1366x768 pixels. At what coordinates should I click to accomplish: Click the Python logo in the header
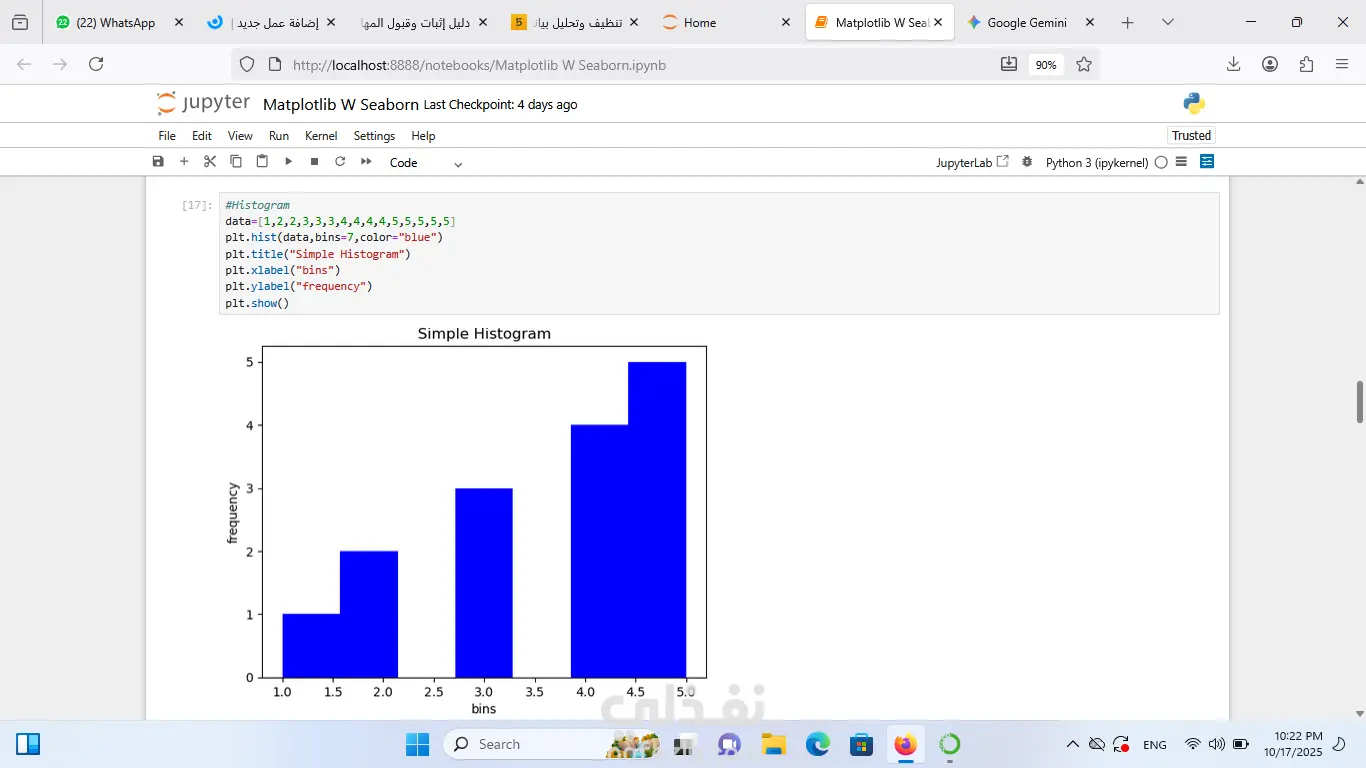1194,103
